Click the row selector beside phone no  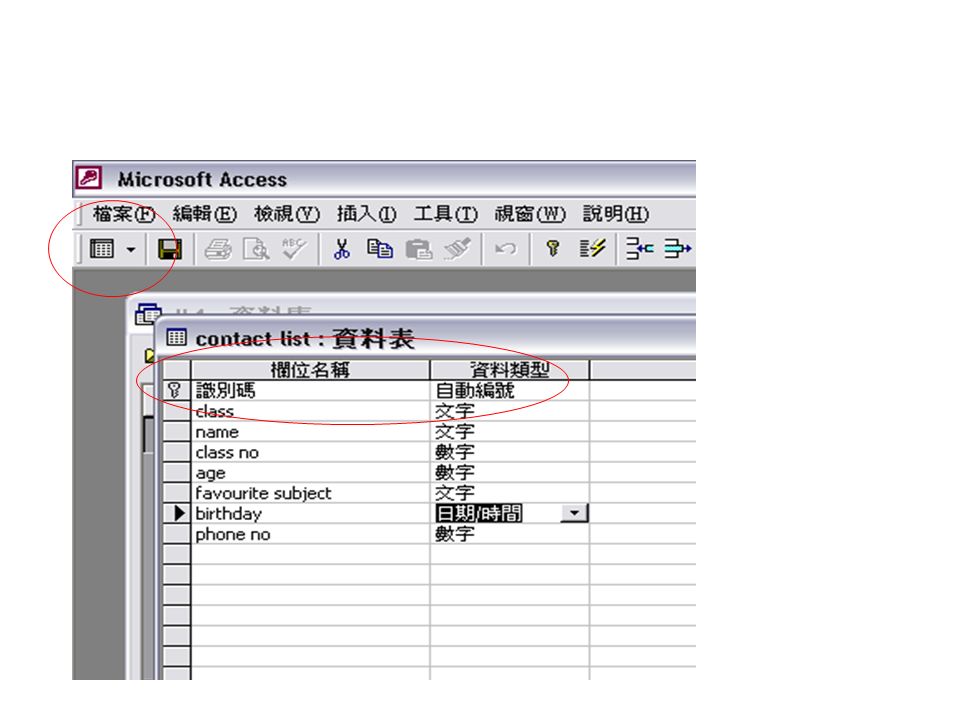pos(176,534)
